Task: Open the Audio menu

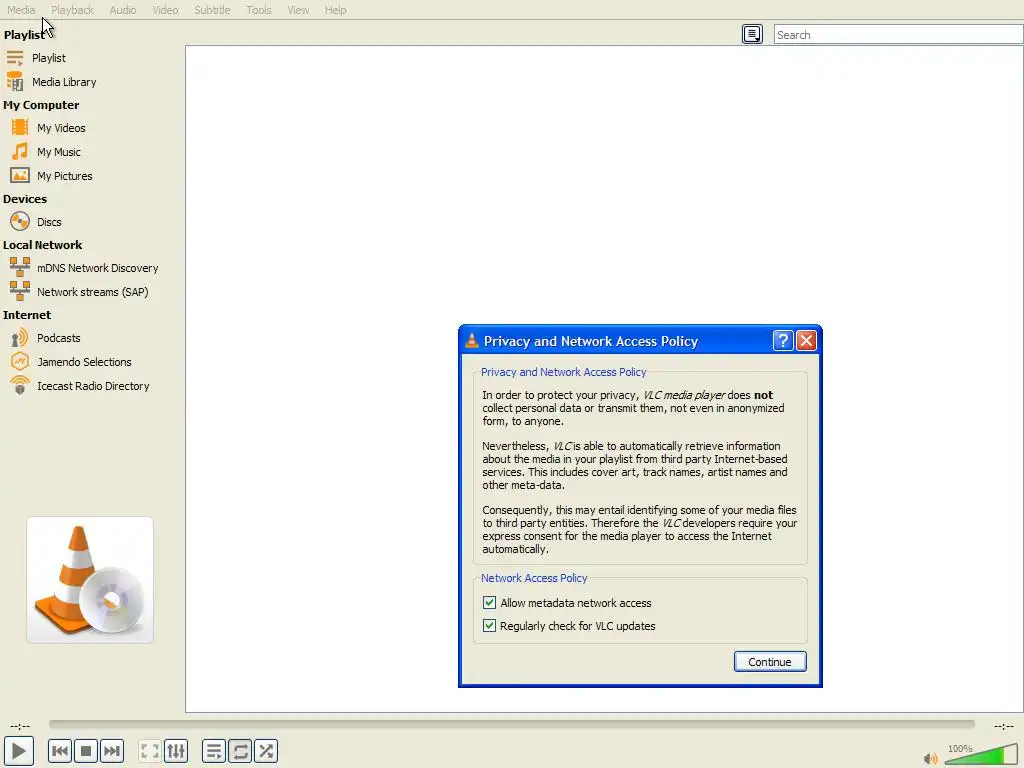Action: (x=123, y=10)
